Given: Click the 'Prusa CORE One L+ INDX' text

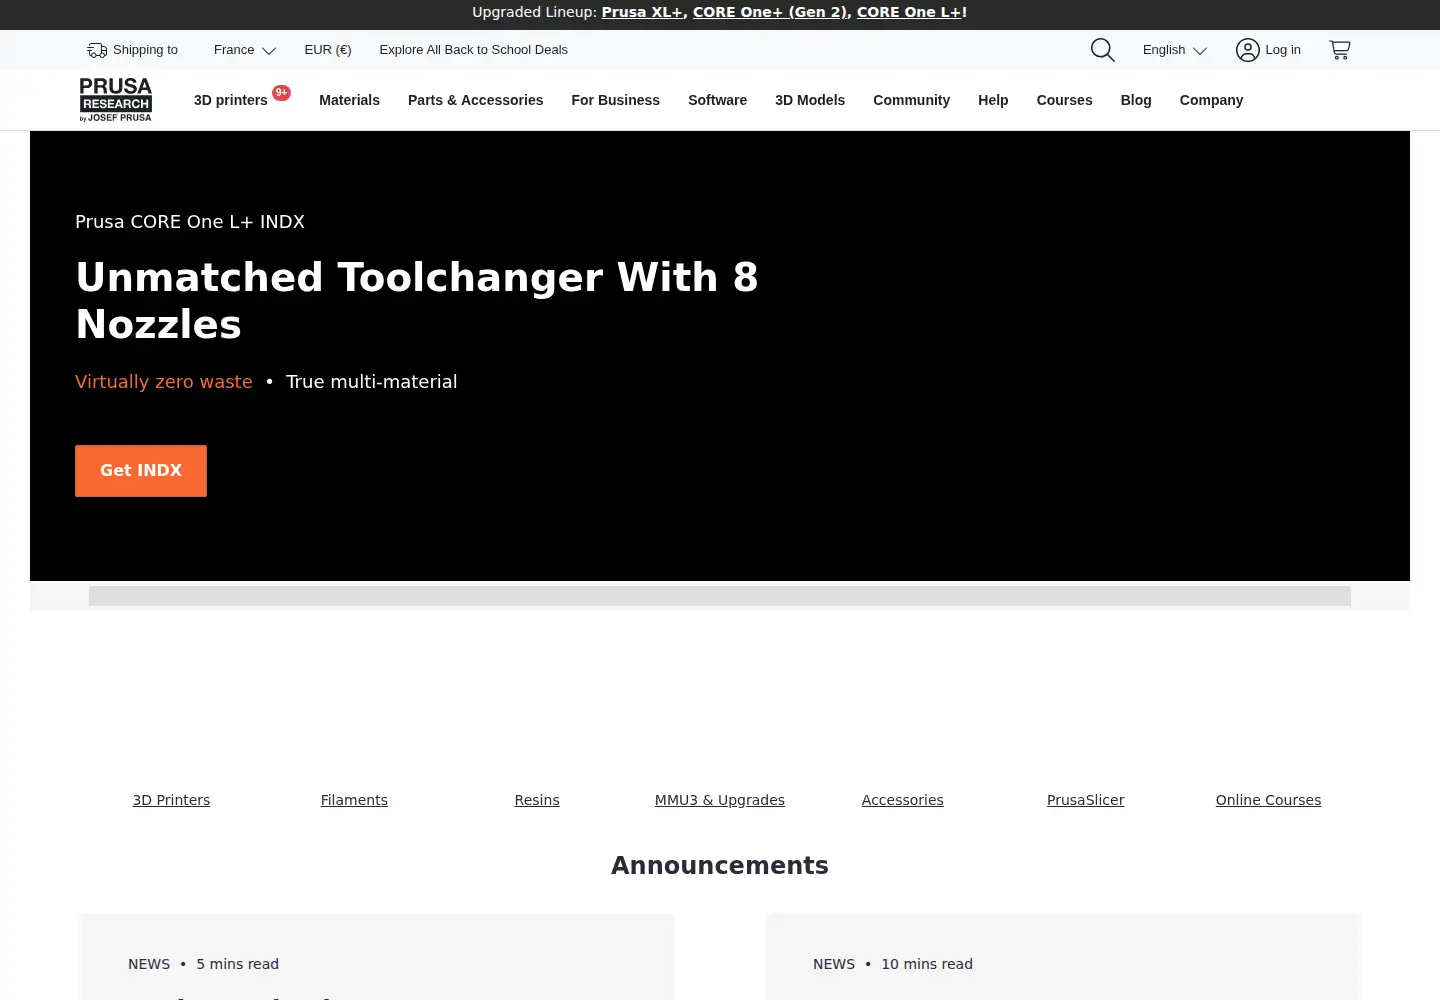Looking at the screenshot, I should 190,222.
